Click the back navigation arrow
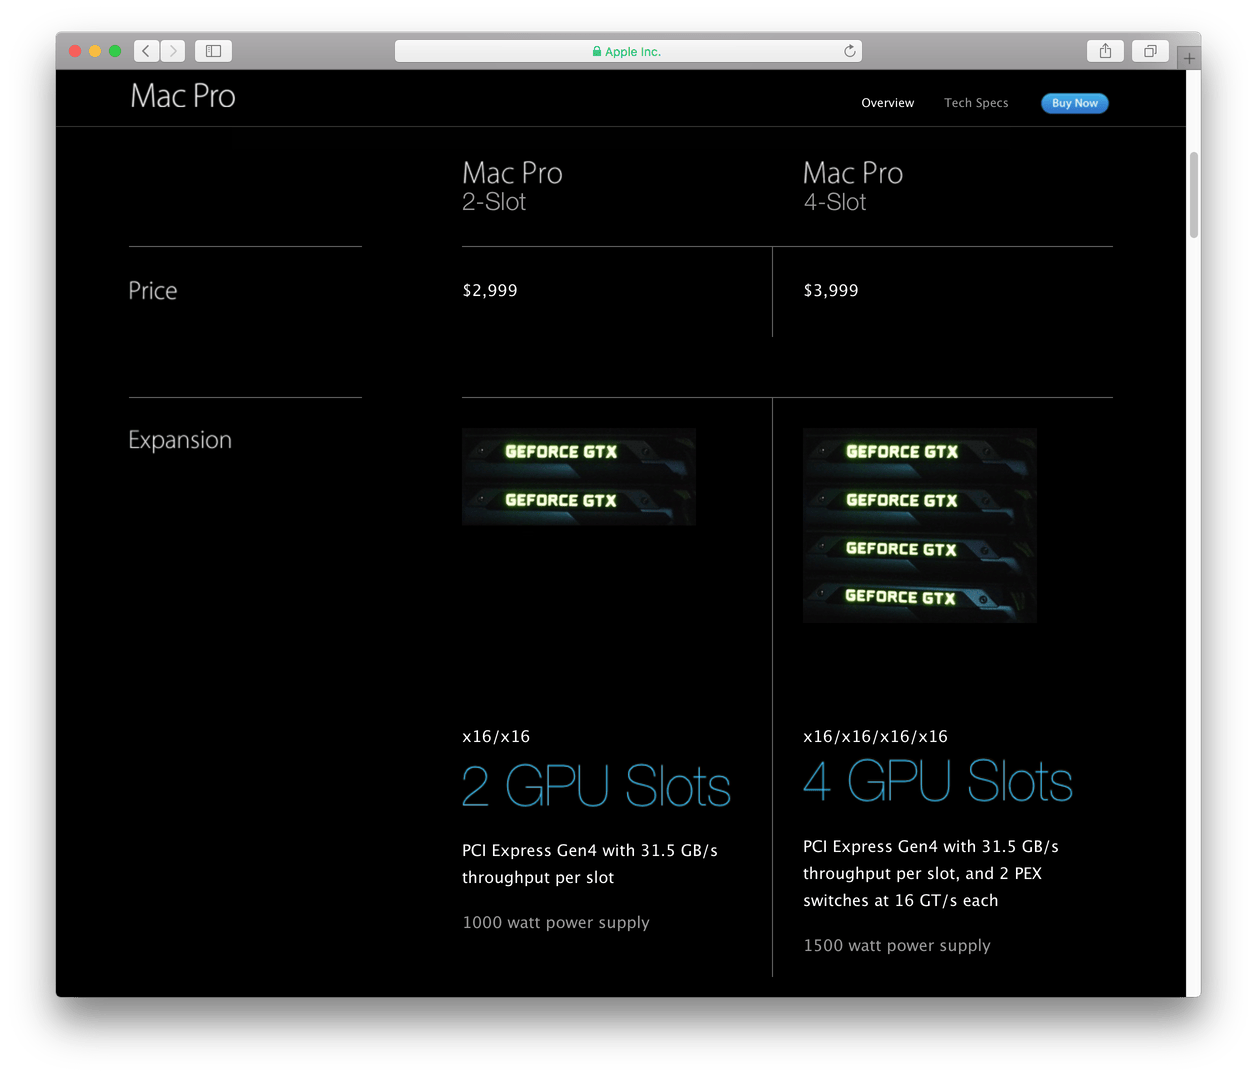Screen dimensions: 1257x1077 [146, 50]
